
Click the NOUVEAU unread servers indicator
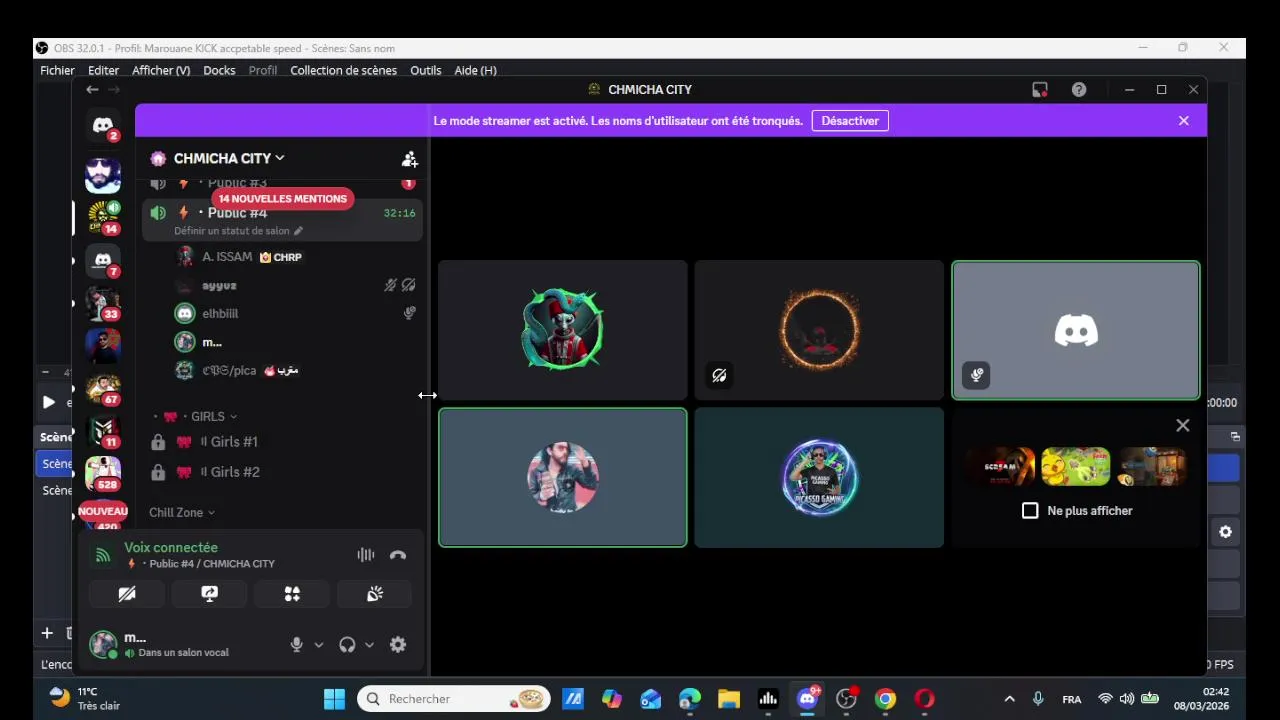tap(103, 511)
